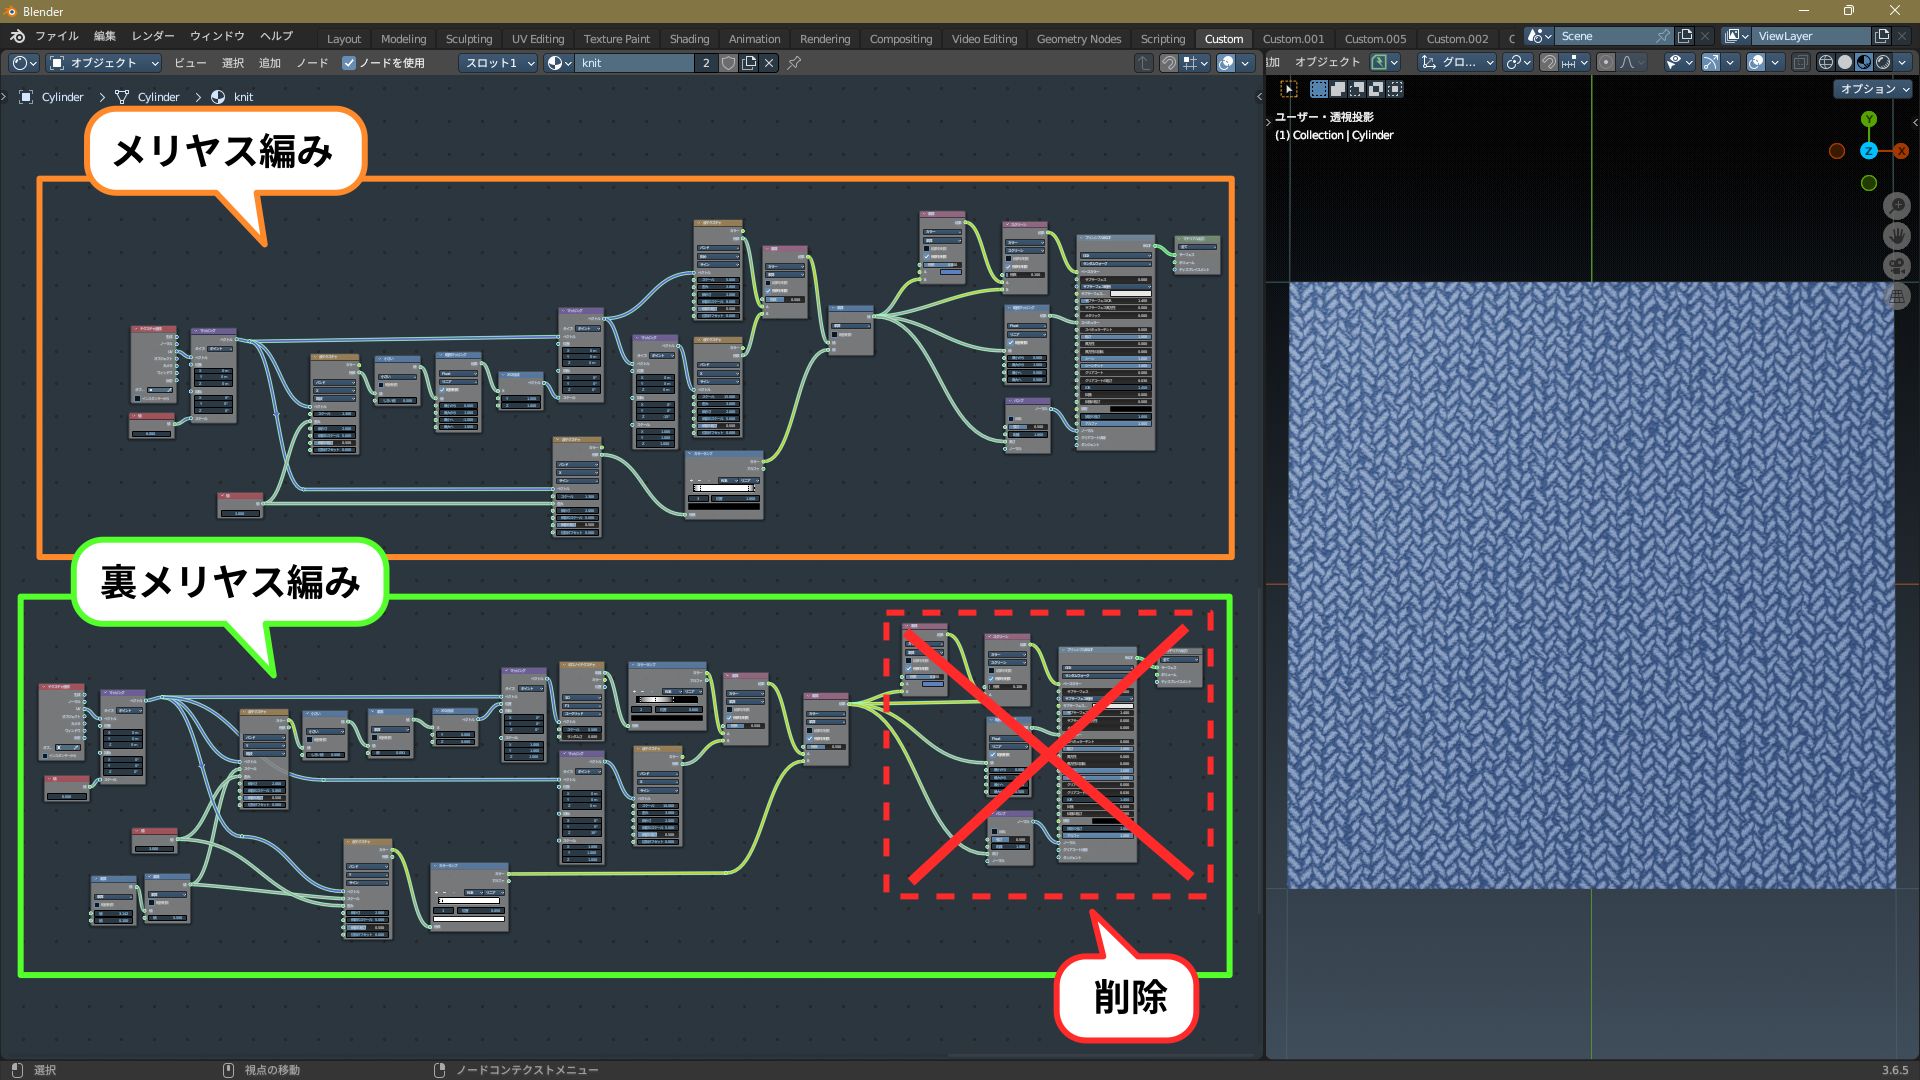Click the viewport zoom magnifier icon
The image size is (1920, 1080).
(1896, 206)
